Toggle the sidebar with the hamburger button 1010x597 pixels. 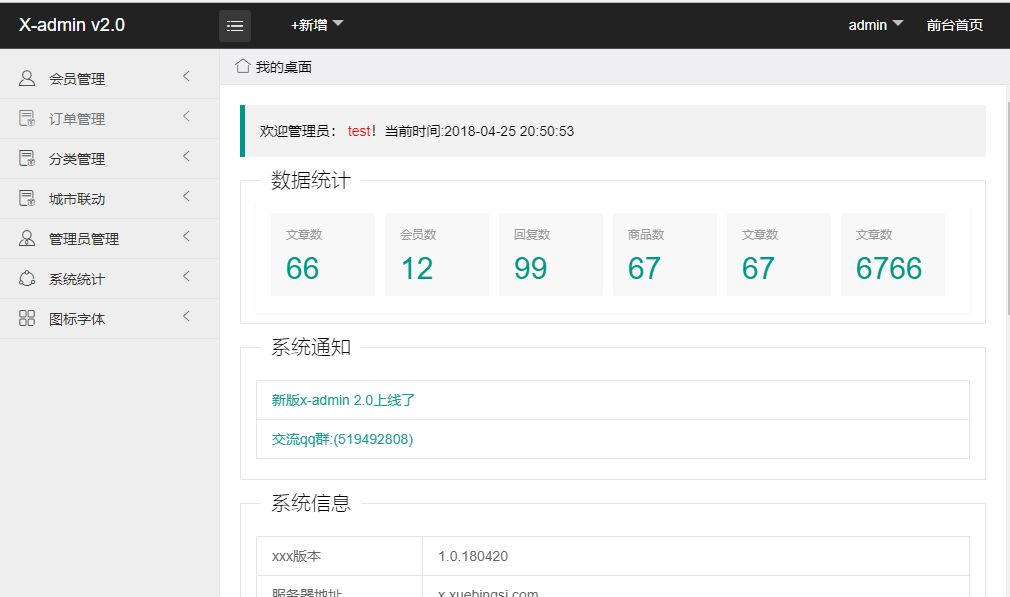pyautogui.click(x=235, y=25)
